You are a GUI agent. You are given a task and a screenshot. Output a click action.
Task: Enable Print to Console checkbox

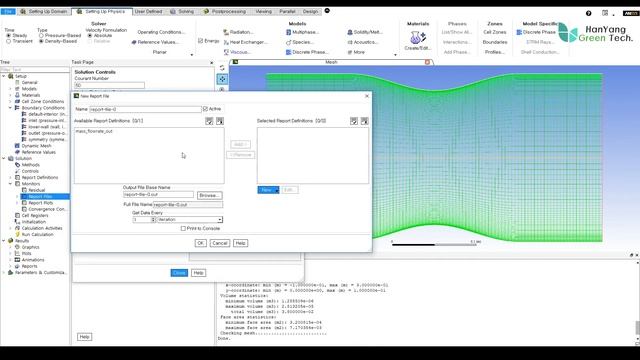(x=183, y=229)
